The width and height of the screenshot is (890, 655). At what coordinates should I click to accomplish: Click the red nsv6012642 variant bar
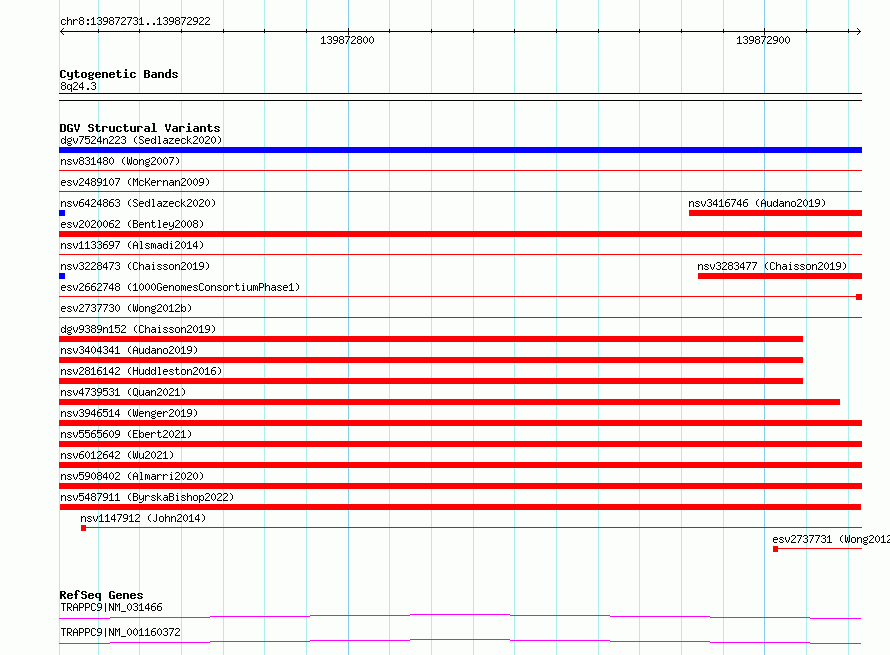point(460,465)
